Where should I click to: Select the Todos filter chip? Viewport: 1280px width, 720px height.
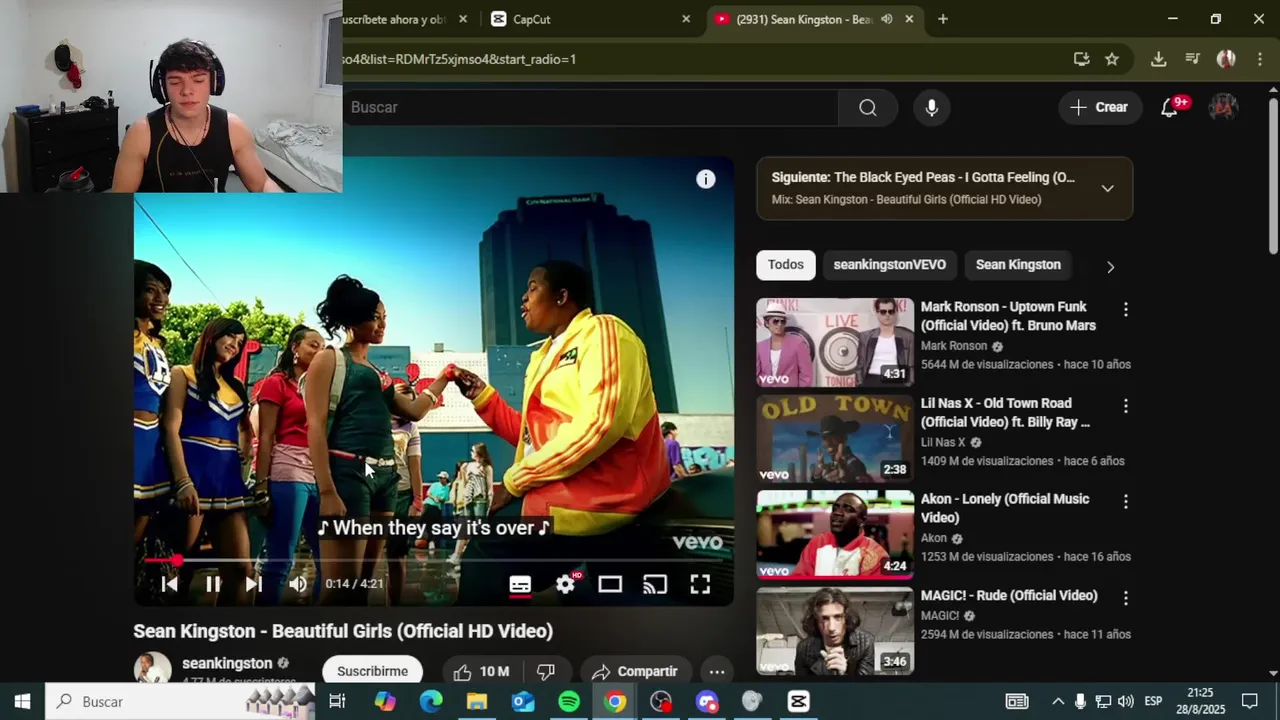786,265
